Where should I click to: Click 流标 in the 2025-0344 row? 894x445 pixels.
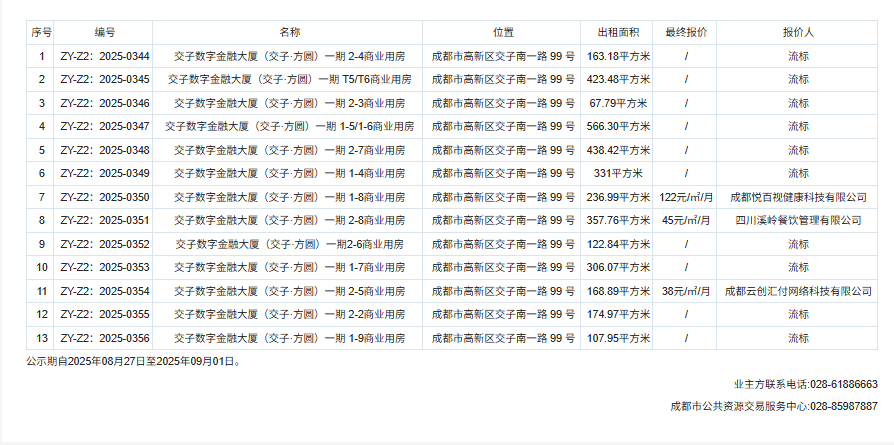point(798,56)
